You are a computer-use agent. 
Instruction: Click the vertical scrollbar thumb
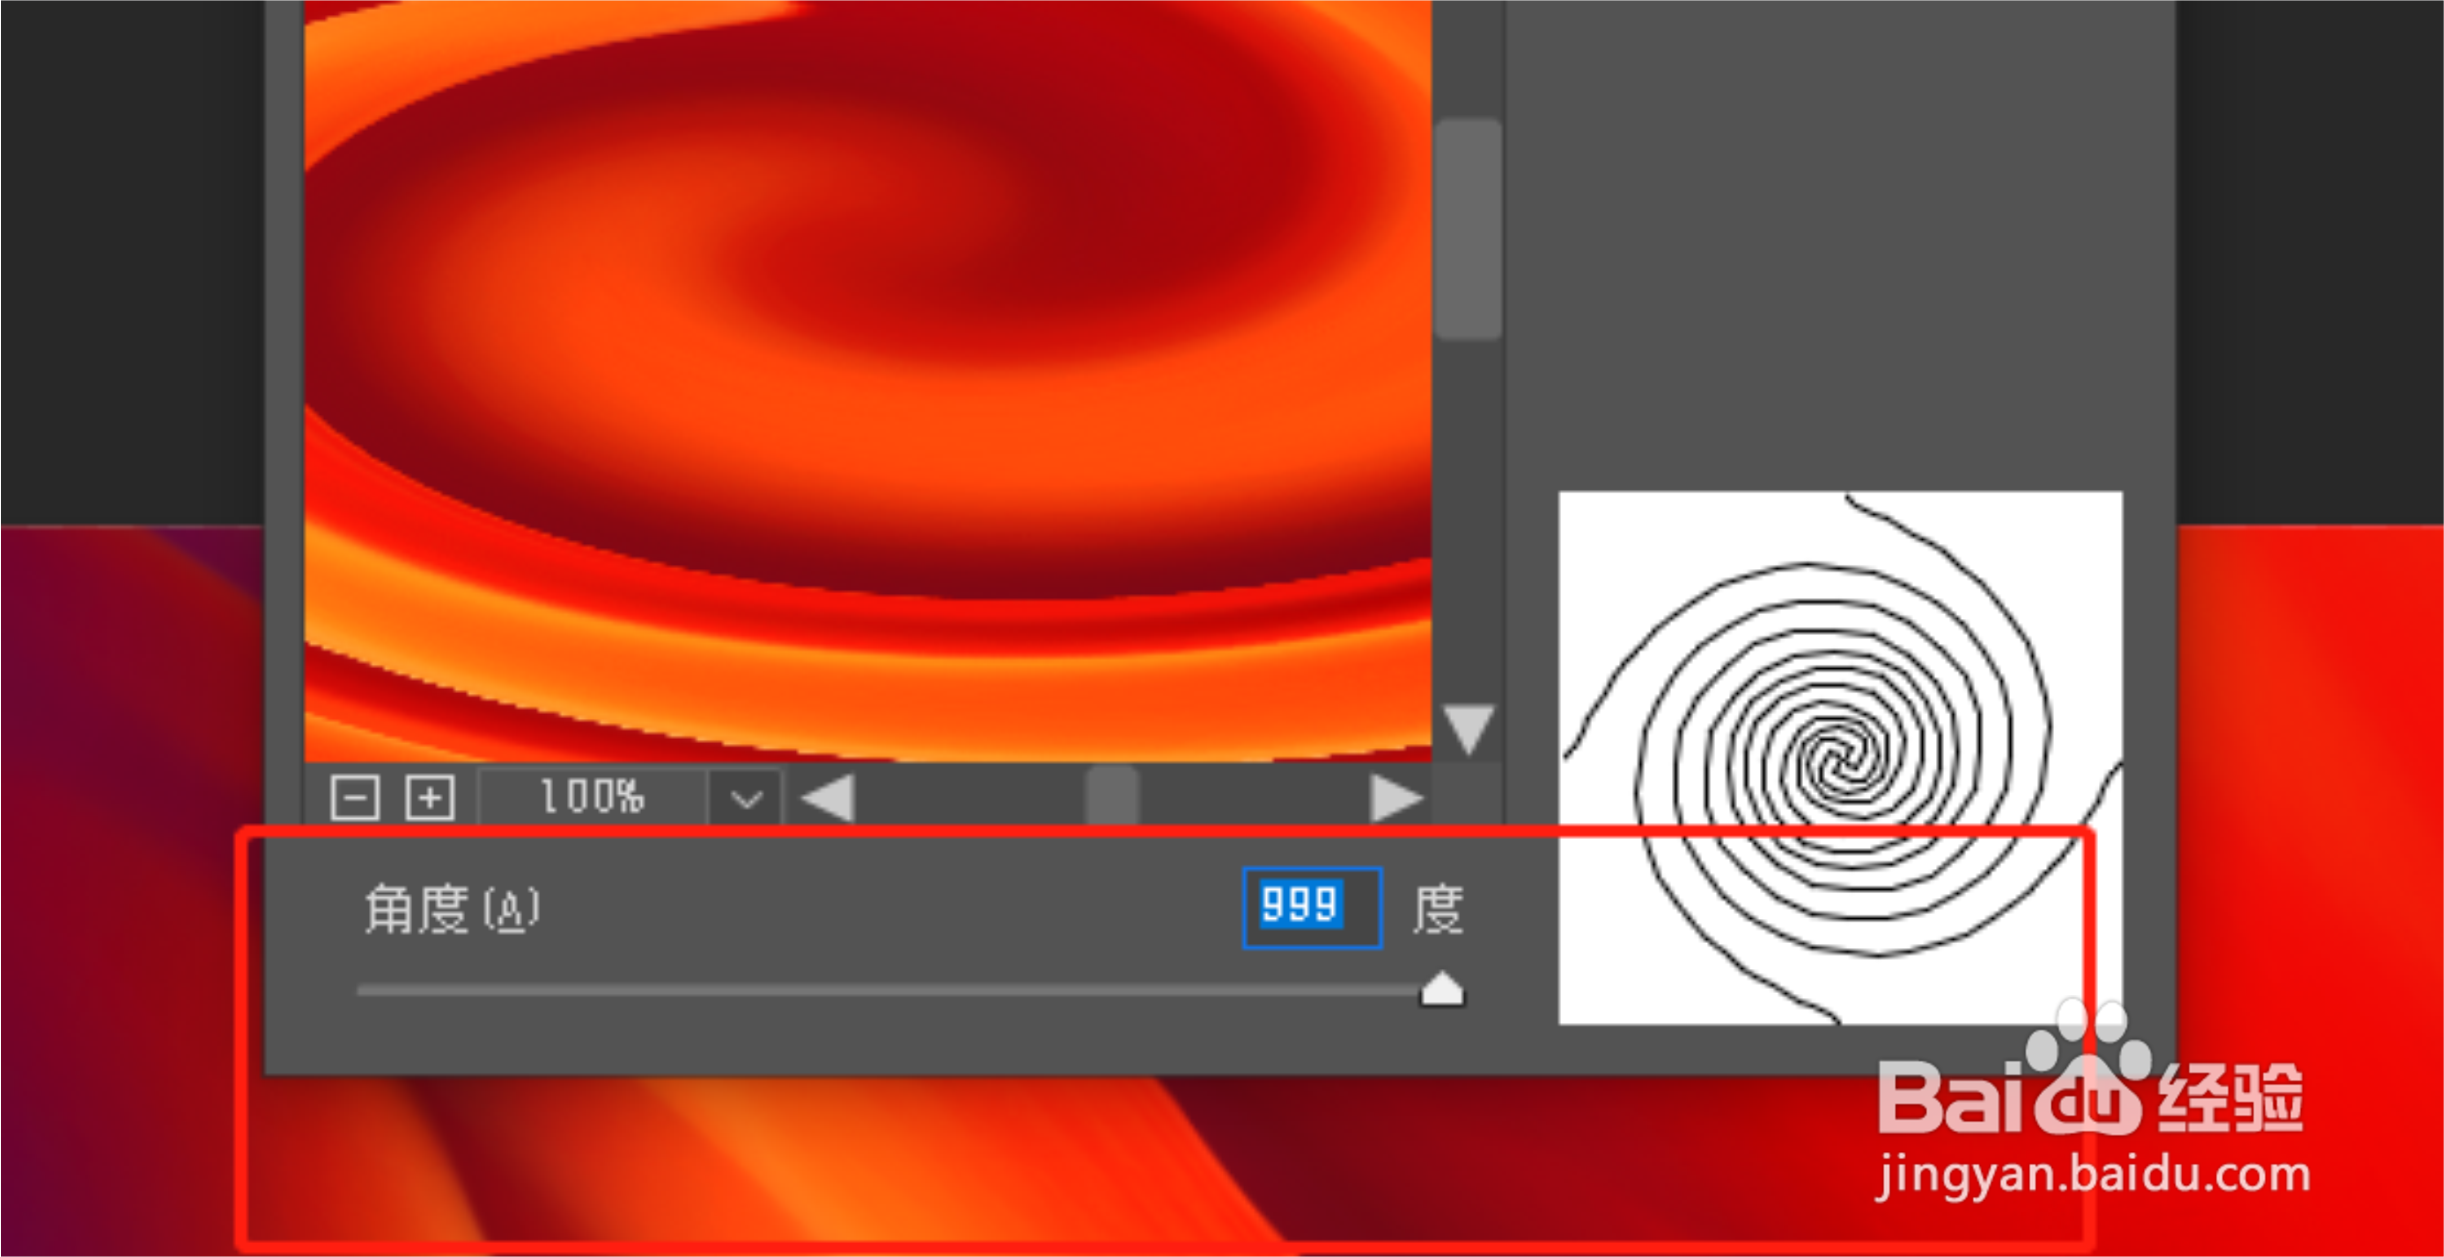pos(1468,230)
